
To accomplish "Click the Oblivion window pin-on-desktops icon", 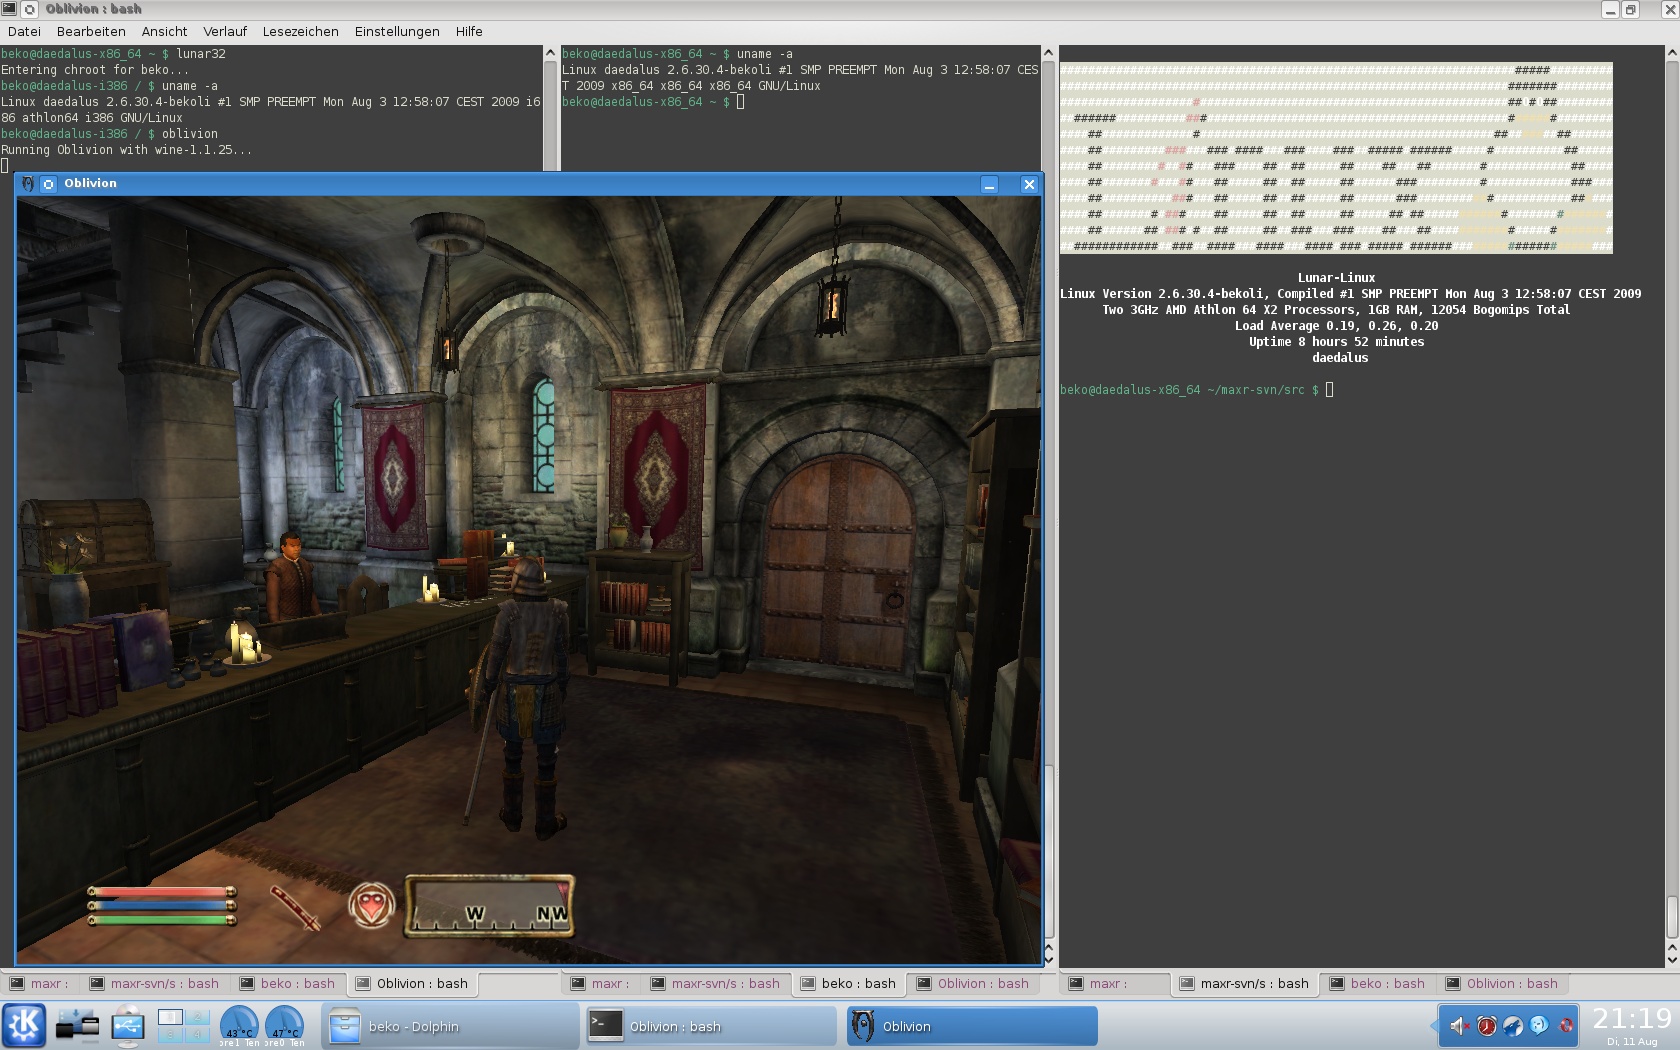I will tap(48, 184).
